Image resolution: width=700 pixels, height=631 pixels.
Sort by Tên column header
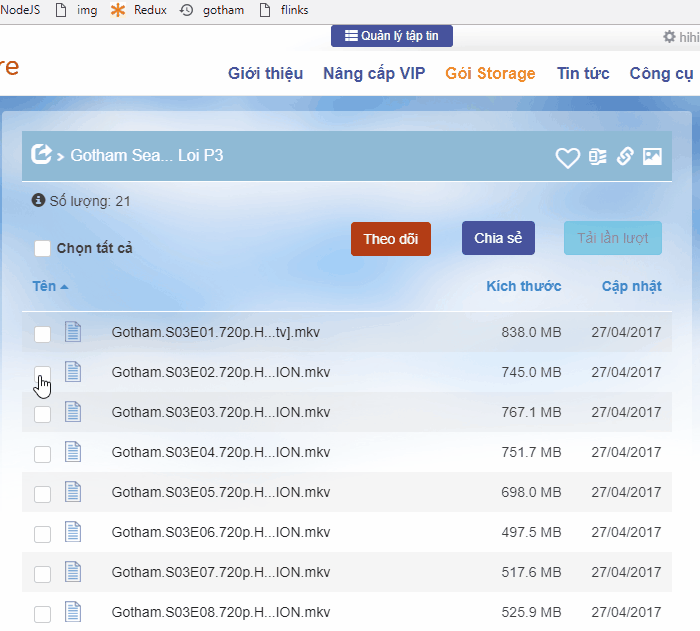tap(50, 286)
